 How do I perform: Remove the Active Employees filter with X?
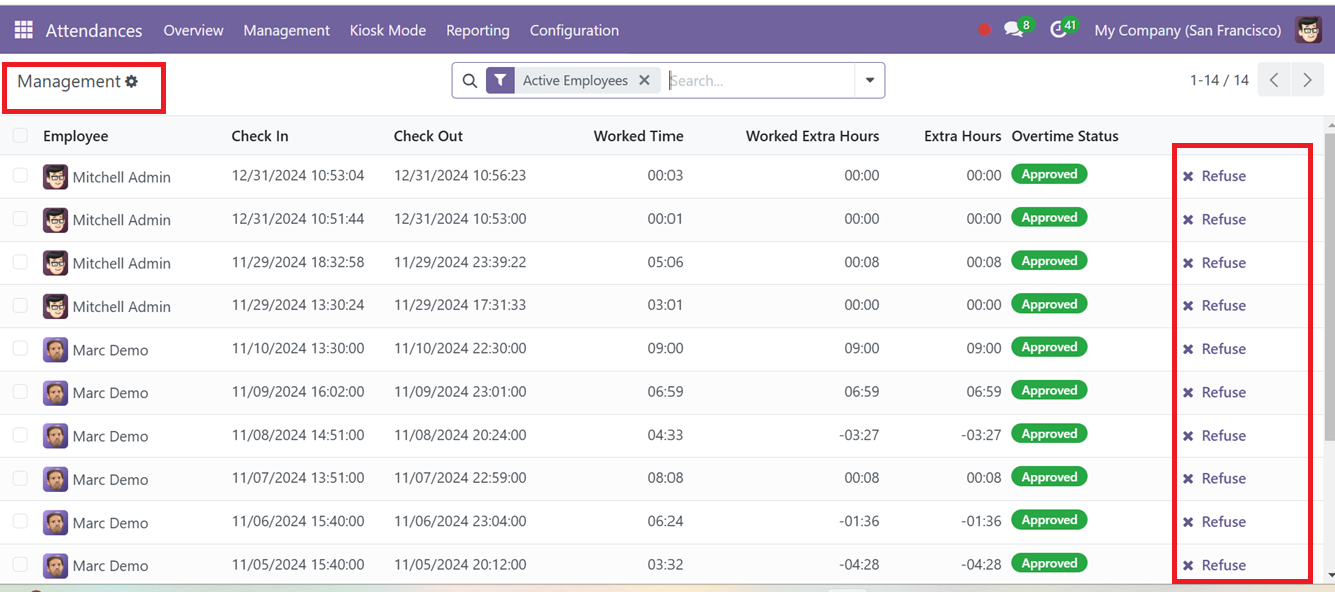coord(644,81)
